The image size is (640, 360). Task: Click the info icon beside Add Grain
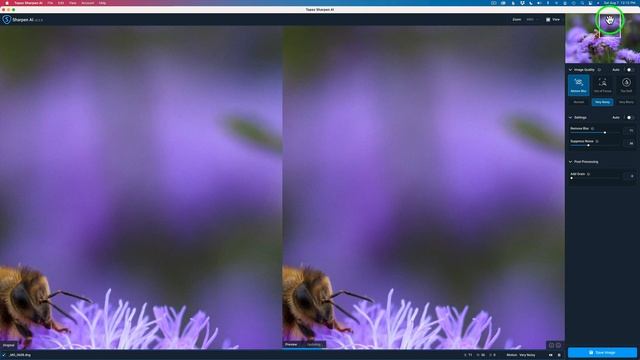(x=589, y=174)
